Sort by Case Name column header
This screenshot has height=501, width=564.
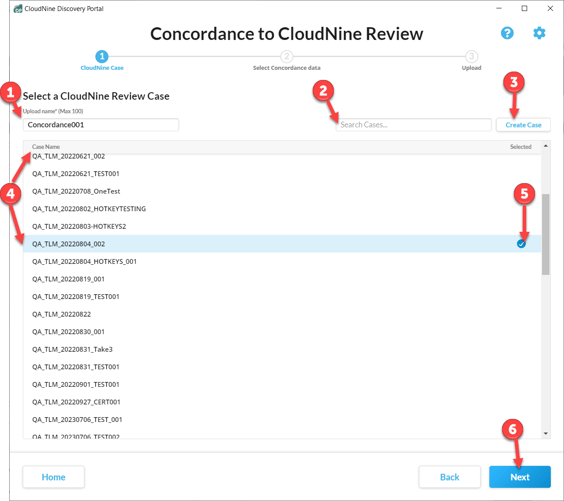(x=46, y=147)
